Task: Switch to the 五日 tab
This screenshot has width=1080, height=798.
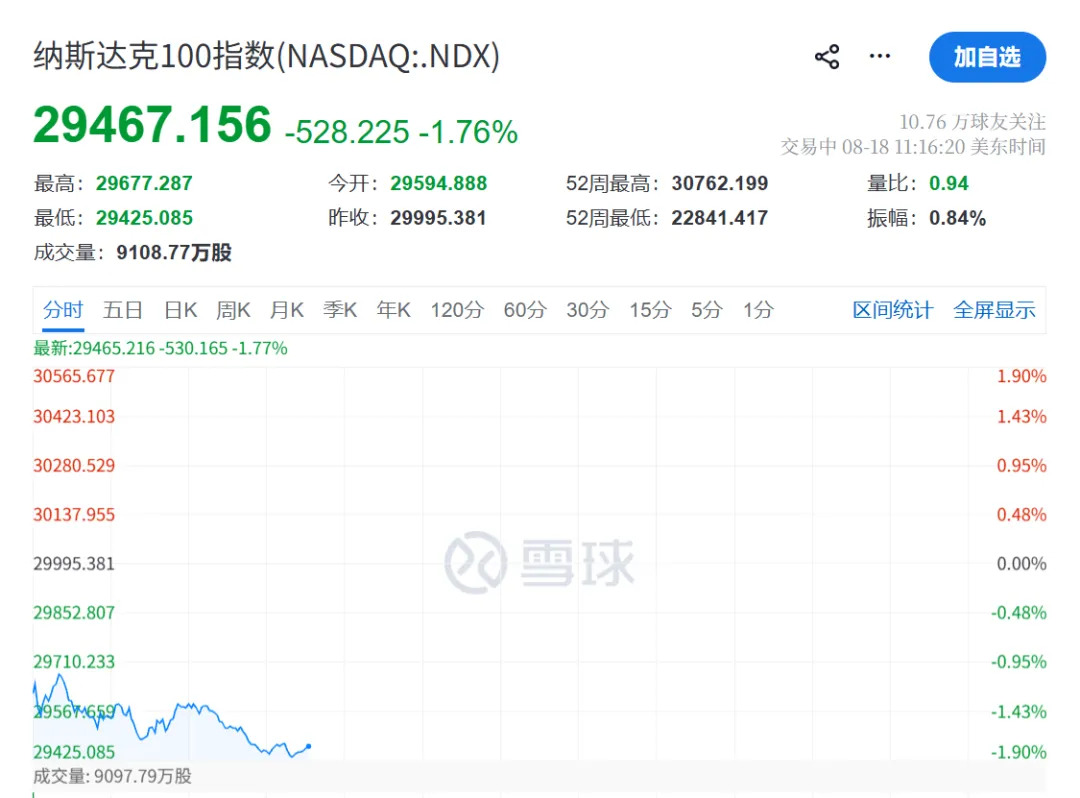Action: pos(123,310)
